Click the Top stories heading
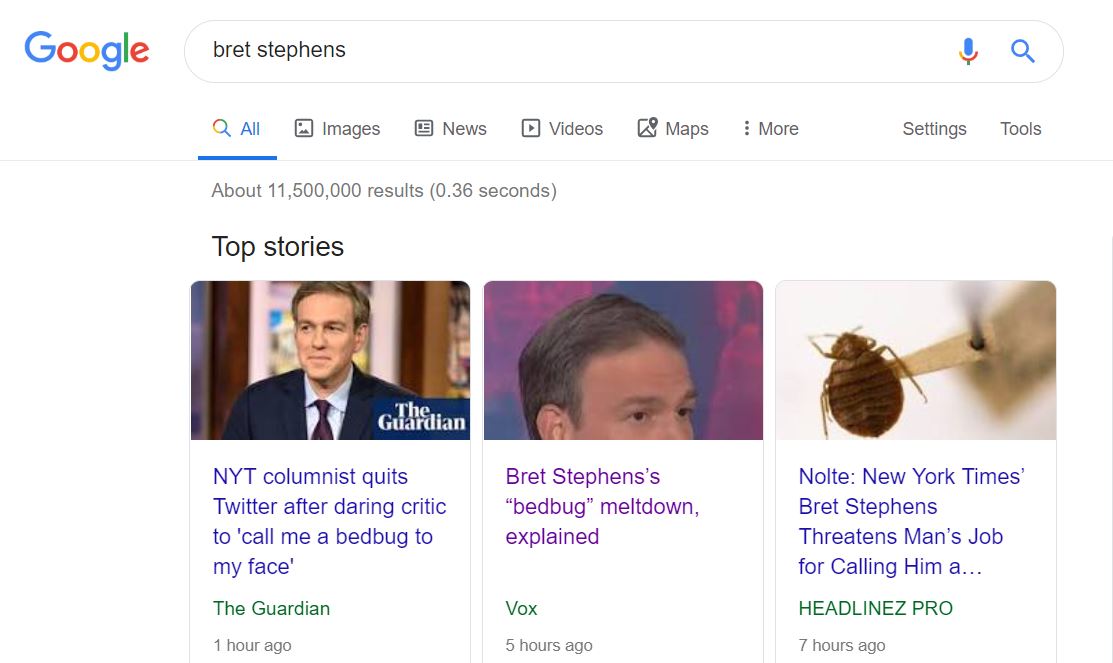The image size is (1113, 663). (x=278, y=247)
